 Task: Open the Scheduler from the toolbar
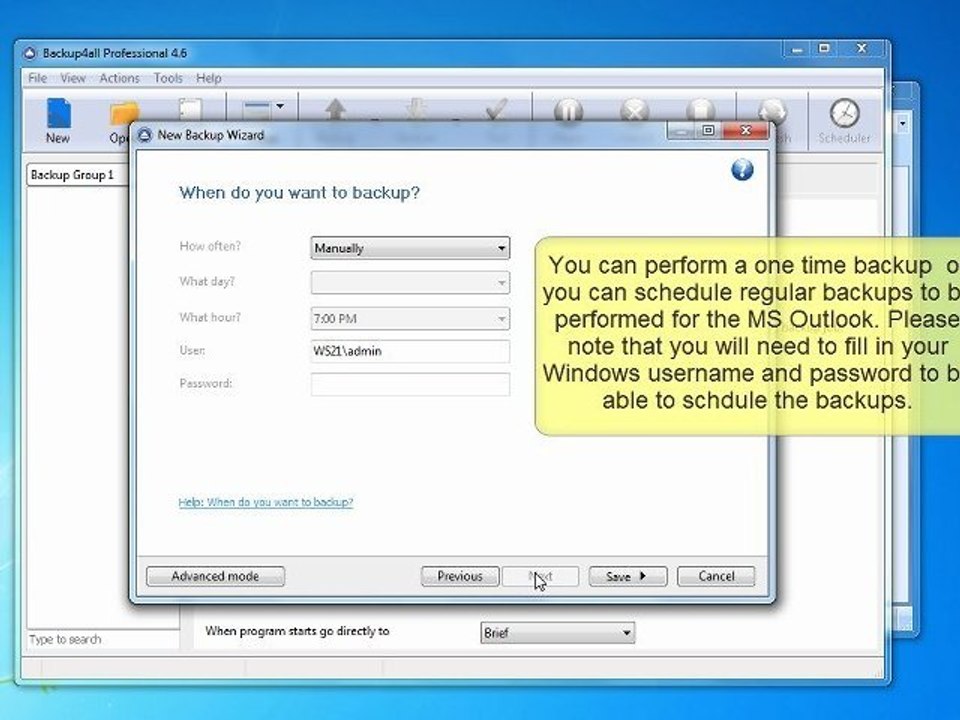click(844, 121)
